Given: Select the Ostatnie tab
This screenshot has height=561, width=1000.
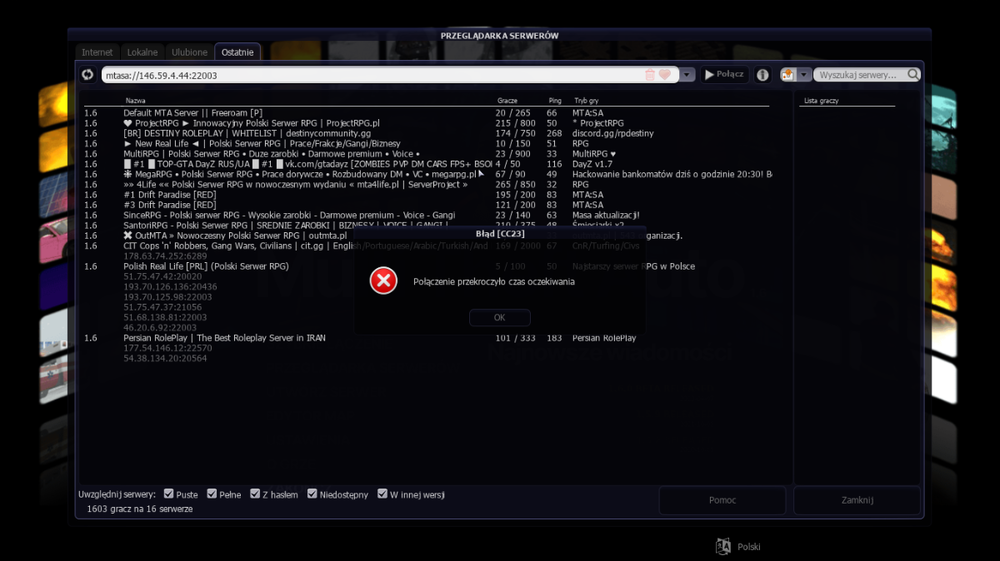Looking at the screenshot, I should 237,52.
